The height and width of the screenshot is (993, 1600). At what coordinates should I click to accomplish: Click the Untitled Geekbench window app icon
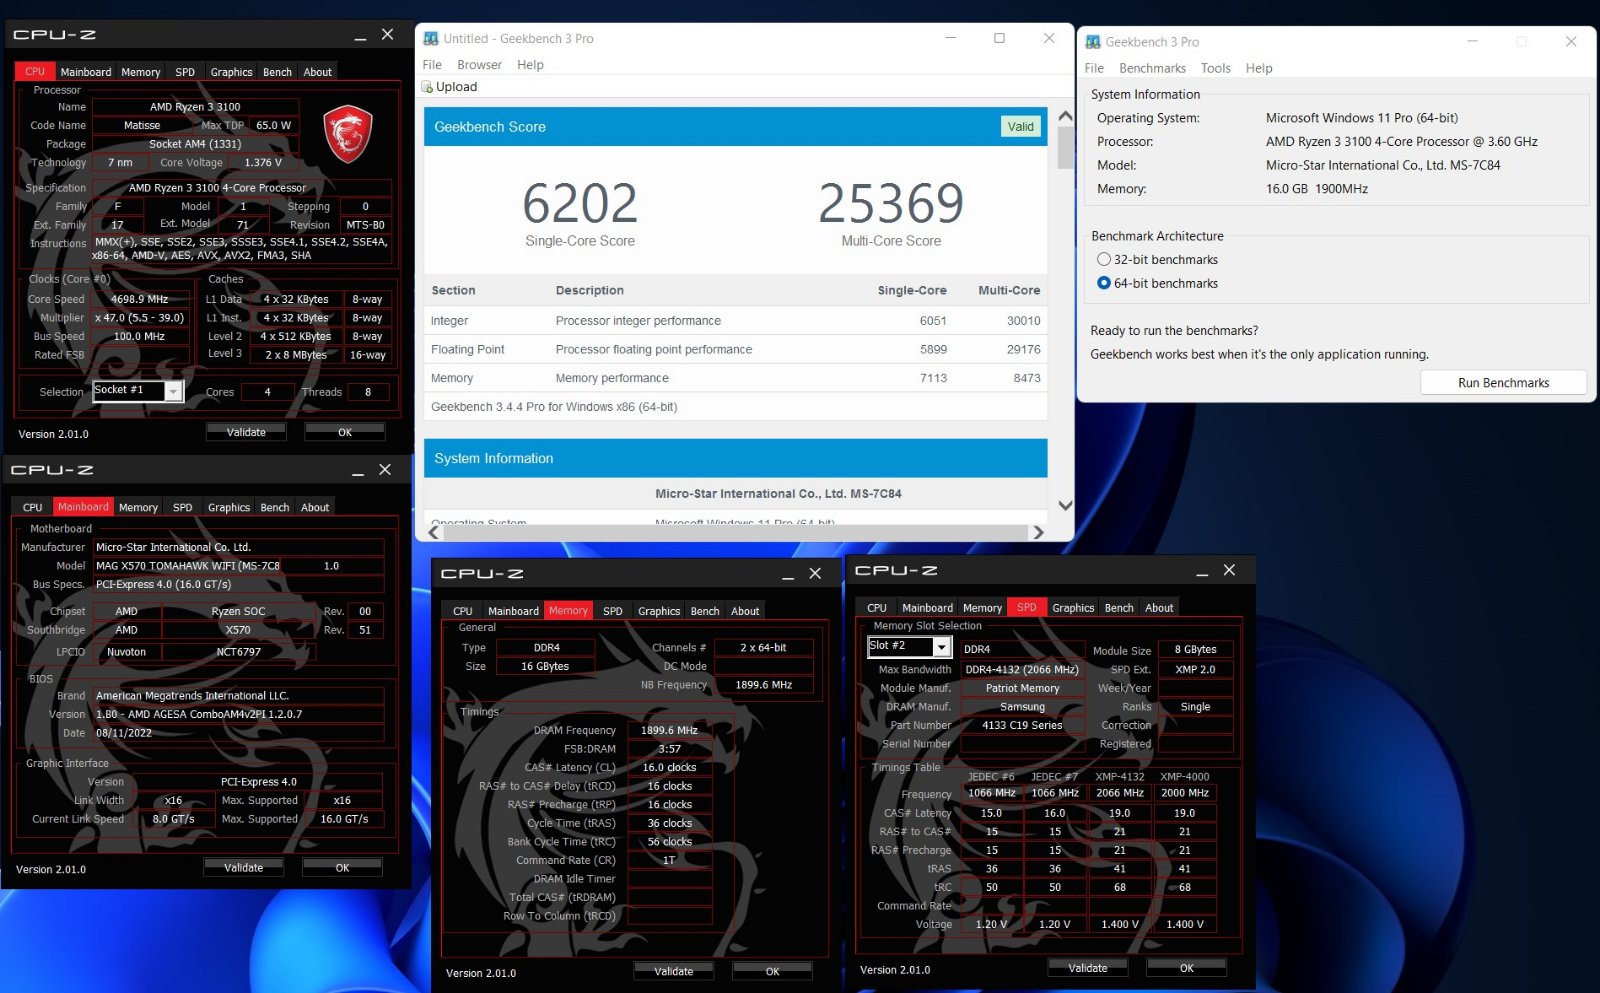[x=431, y=39]
